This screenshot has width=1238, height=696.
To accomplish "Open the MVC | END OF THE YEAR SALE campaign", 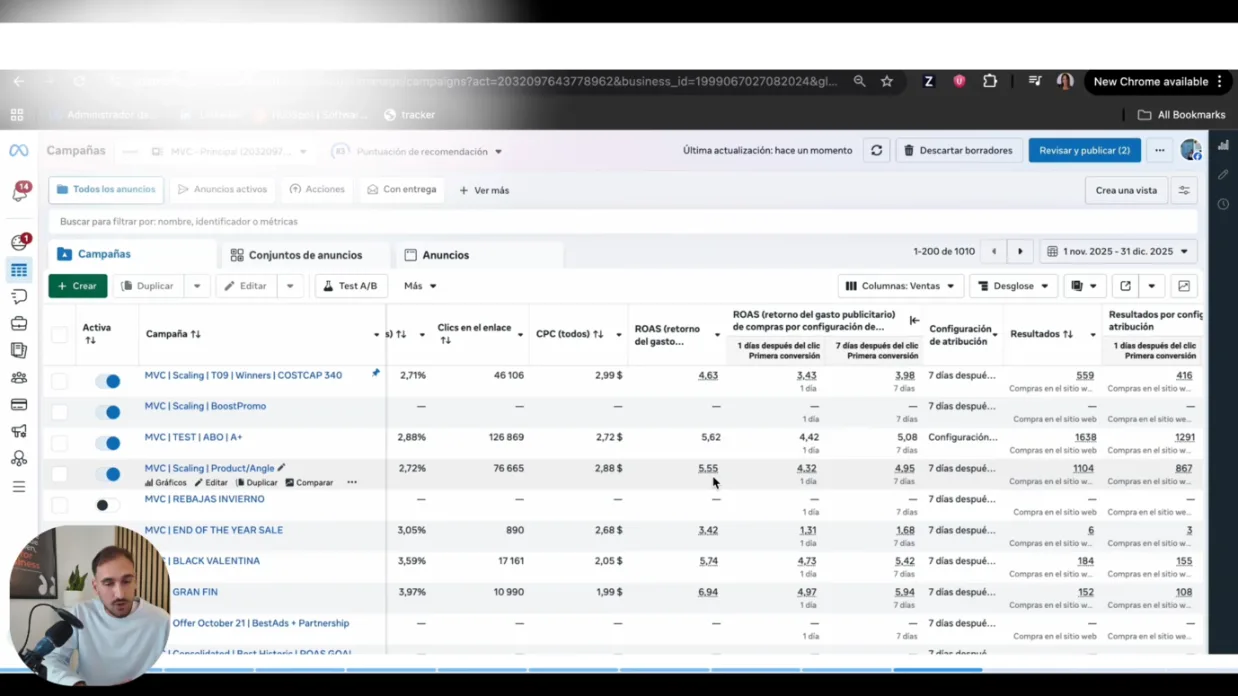I will (214, 530).
